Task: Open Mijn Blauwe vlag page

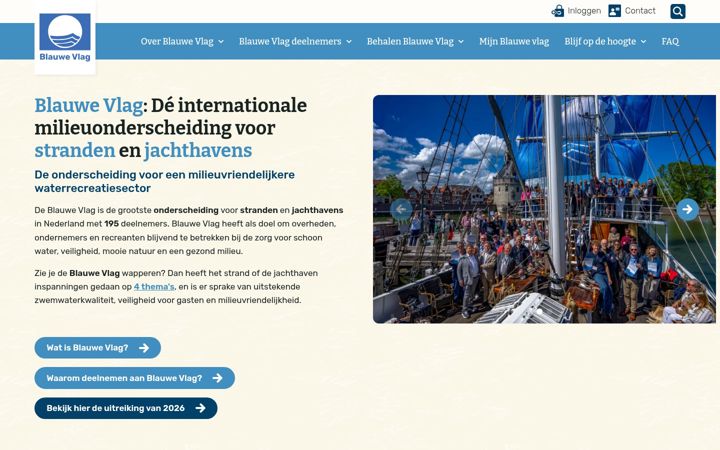Action: (x=514, y=41)
